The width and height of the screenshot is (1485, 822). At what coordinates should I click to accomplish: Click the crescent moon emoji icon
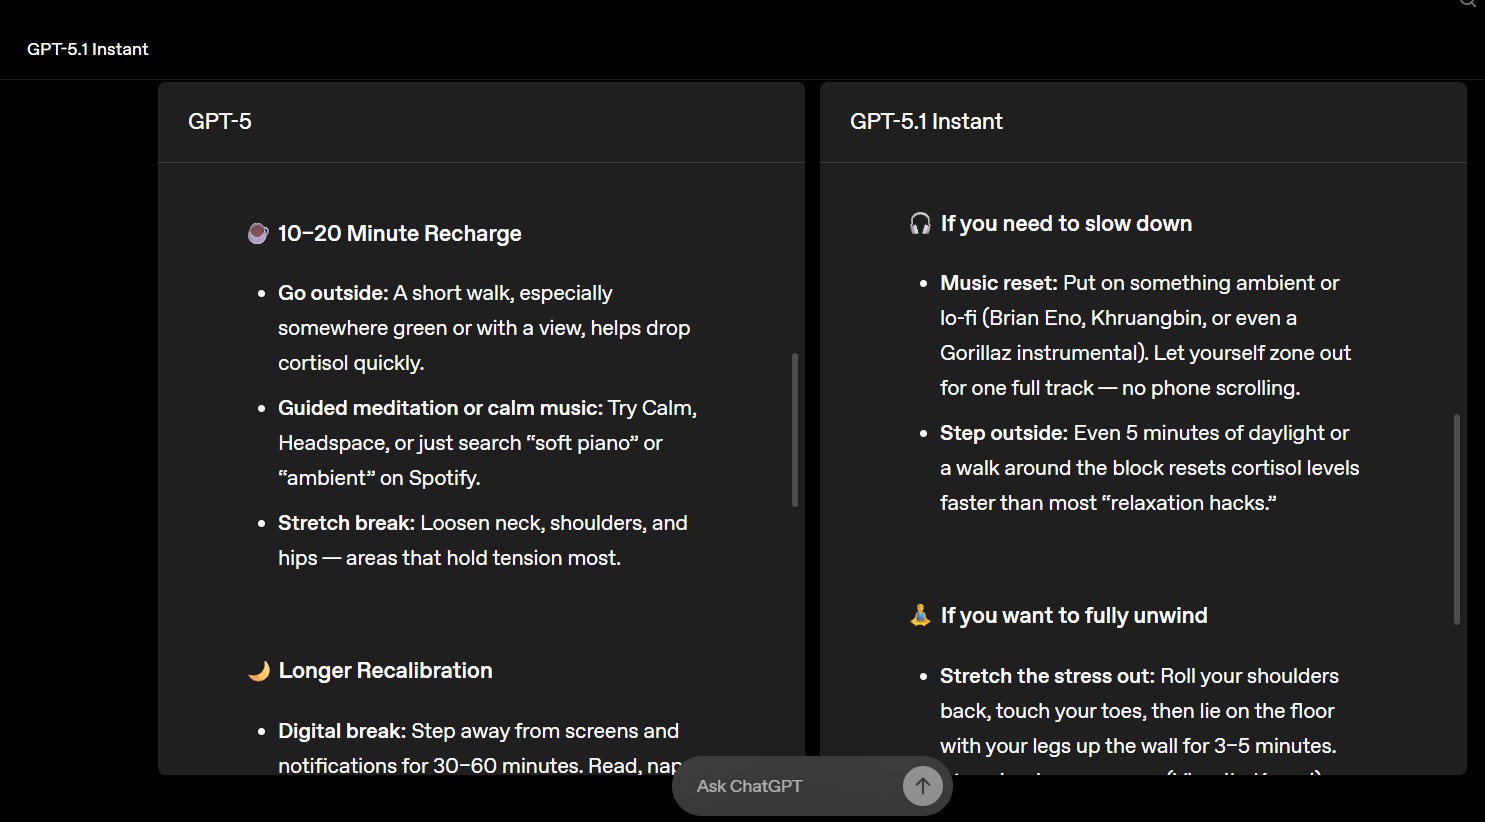(x=259, y=671)
